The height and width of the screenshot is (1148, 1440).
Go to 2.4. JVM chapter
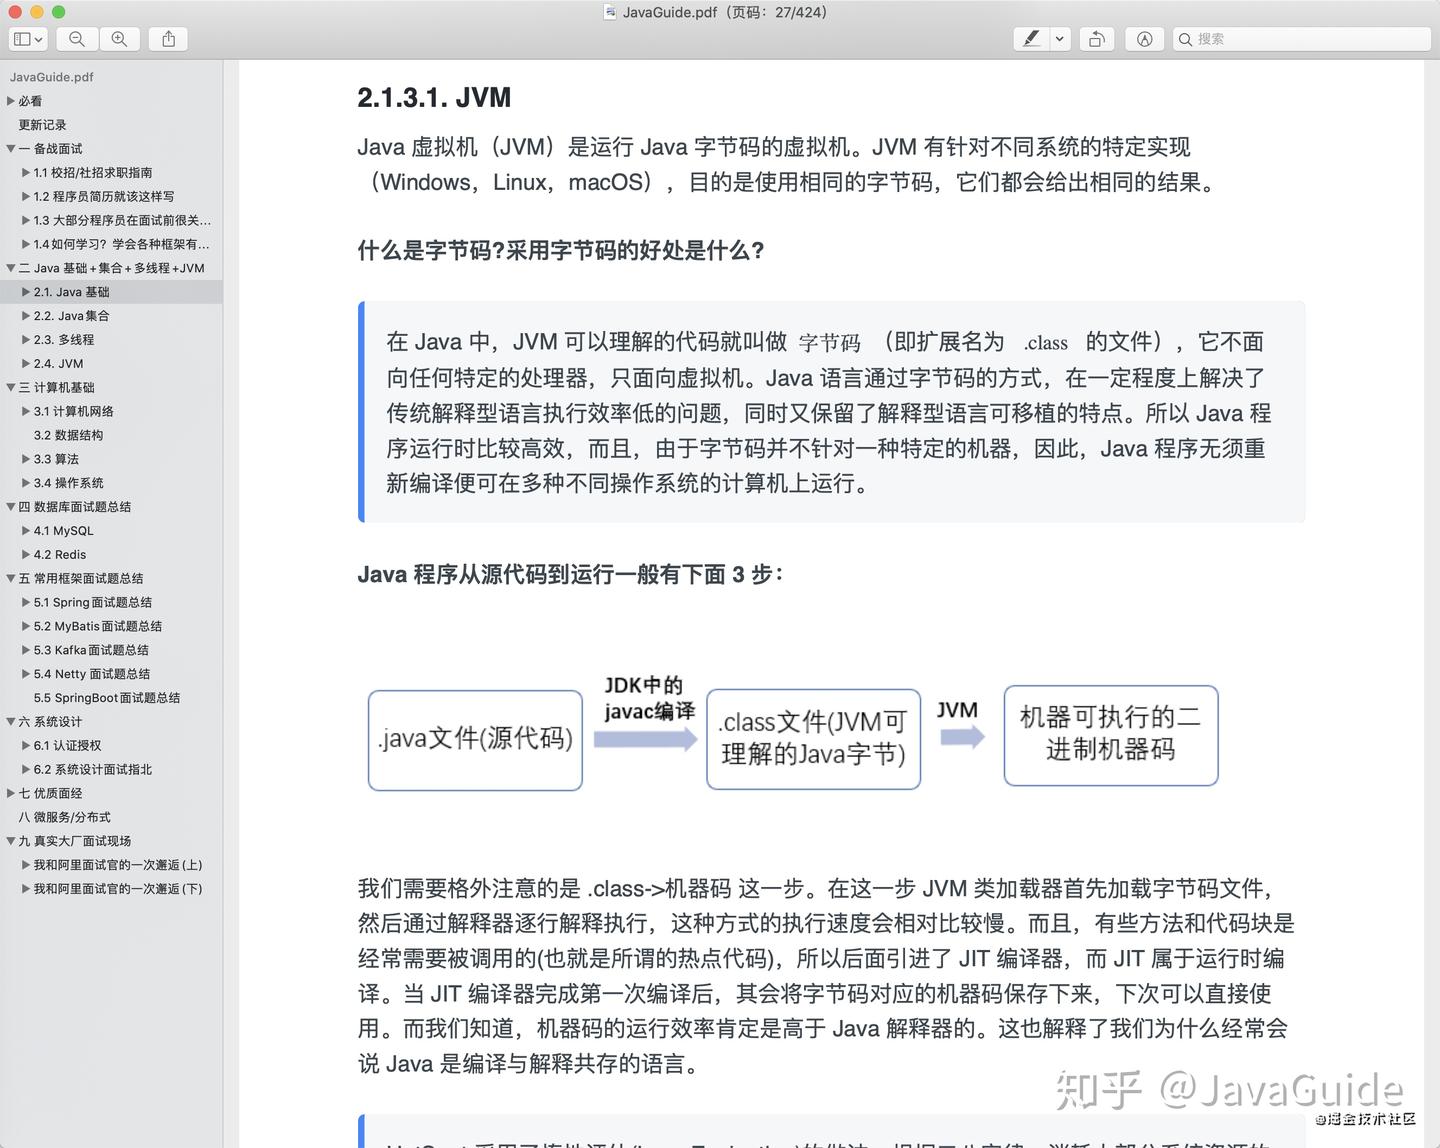[58, 364]
